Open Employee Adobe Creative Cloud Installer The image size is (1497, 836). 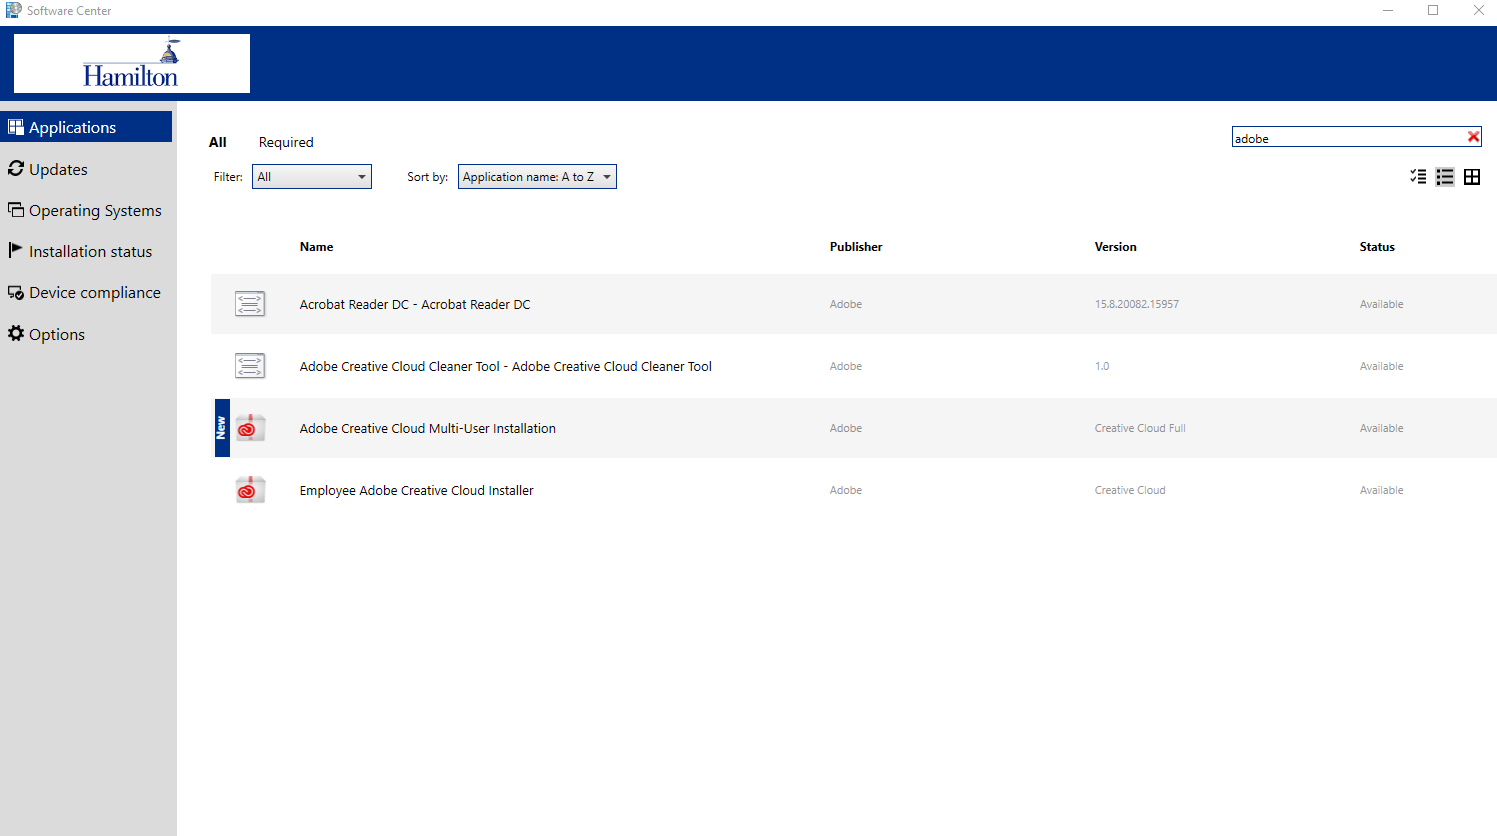(417, 490)
